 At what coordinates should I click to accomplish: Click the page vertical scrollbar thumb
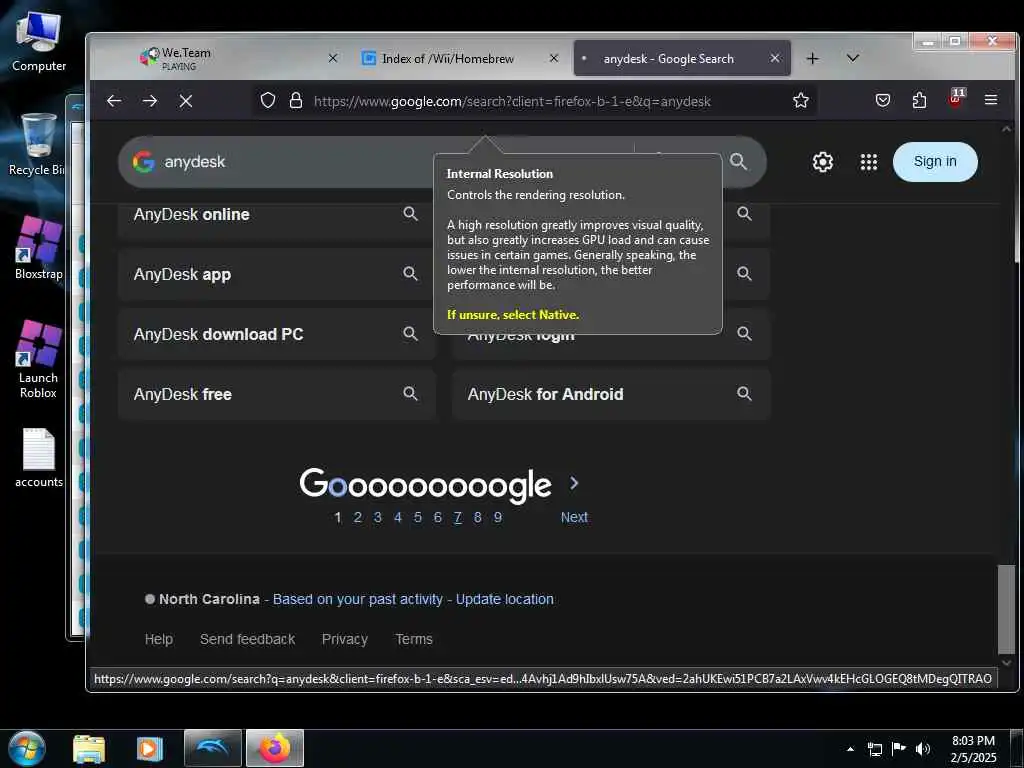point(1006,609)
